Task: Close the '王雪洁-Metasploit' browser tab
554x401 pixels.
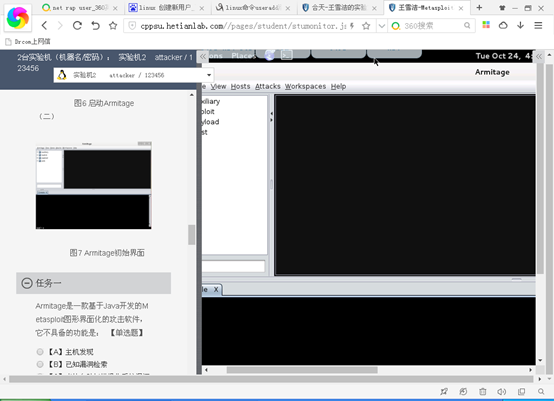Action: point(461,8)
